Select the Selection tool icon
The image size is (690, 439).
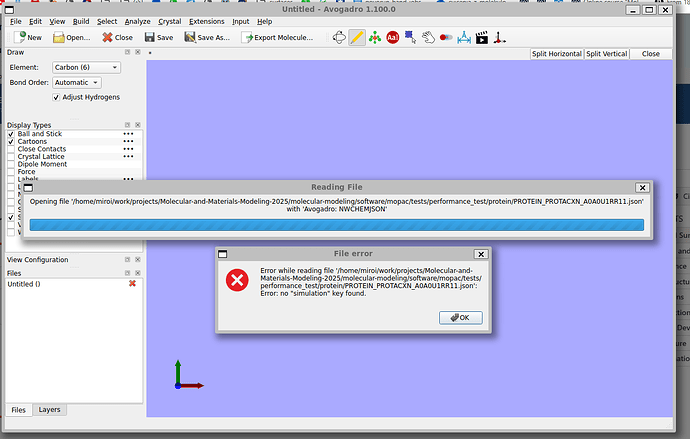pos(411,38)
